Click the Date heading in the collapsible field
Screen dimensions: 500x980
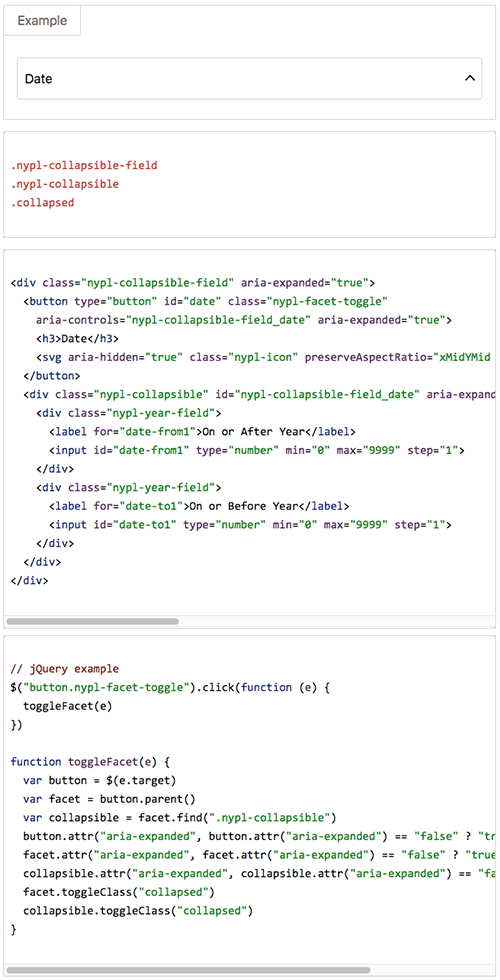tap(38, 79)
